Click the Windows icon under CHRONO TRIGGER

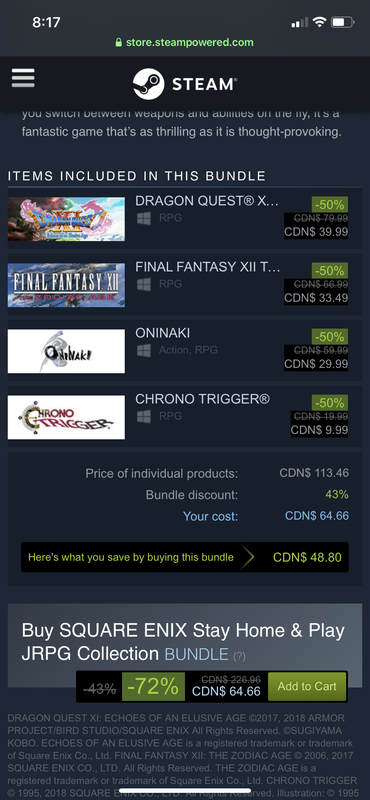[144, 416]
